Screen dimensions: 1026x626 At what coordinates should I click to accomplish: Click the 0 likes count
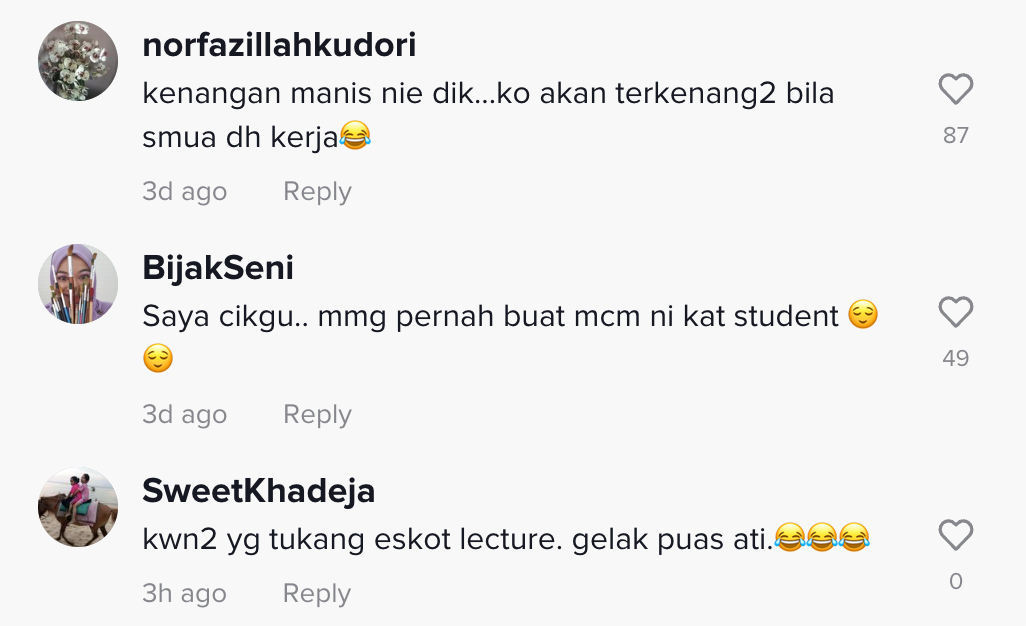[x=956, y=581]
